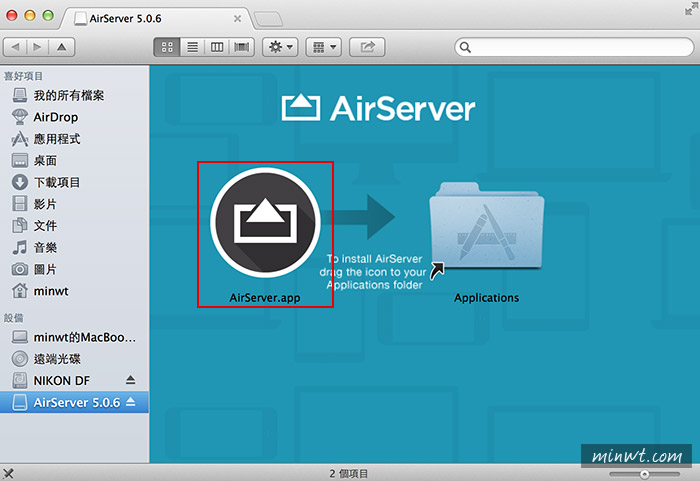Click the 2 個項目 status text

(x=349, y=473)
